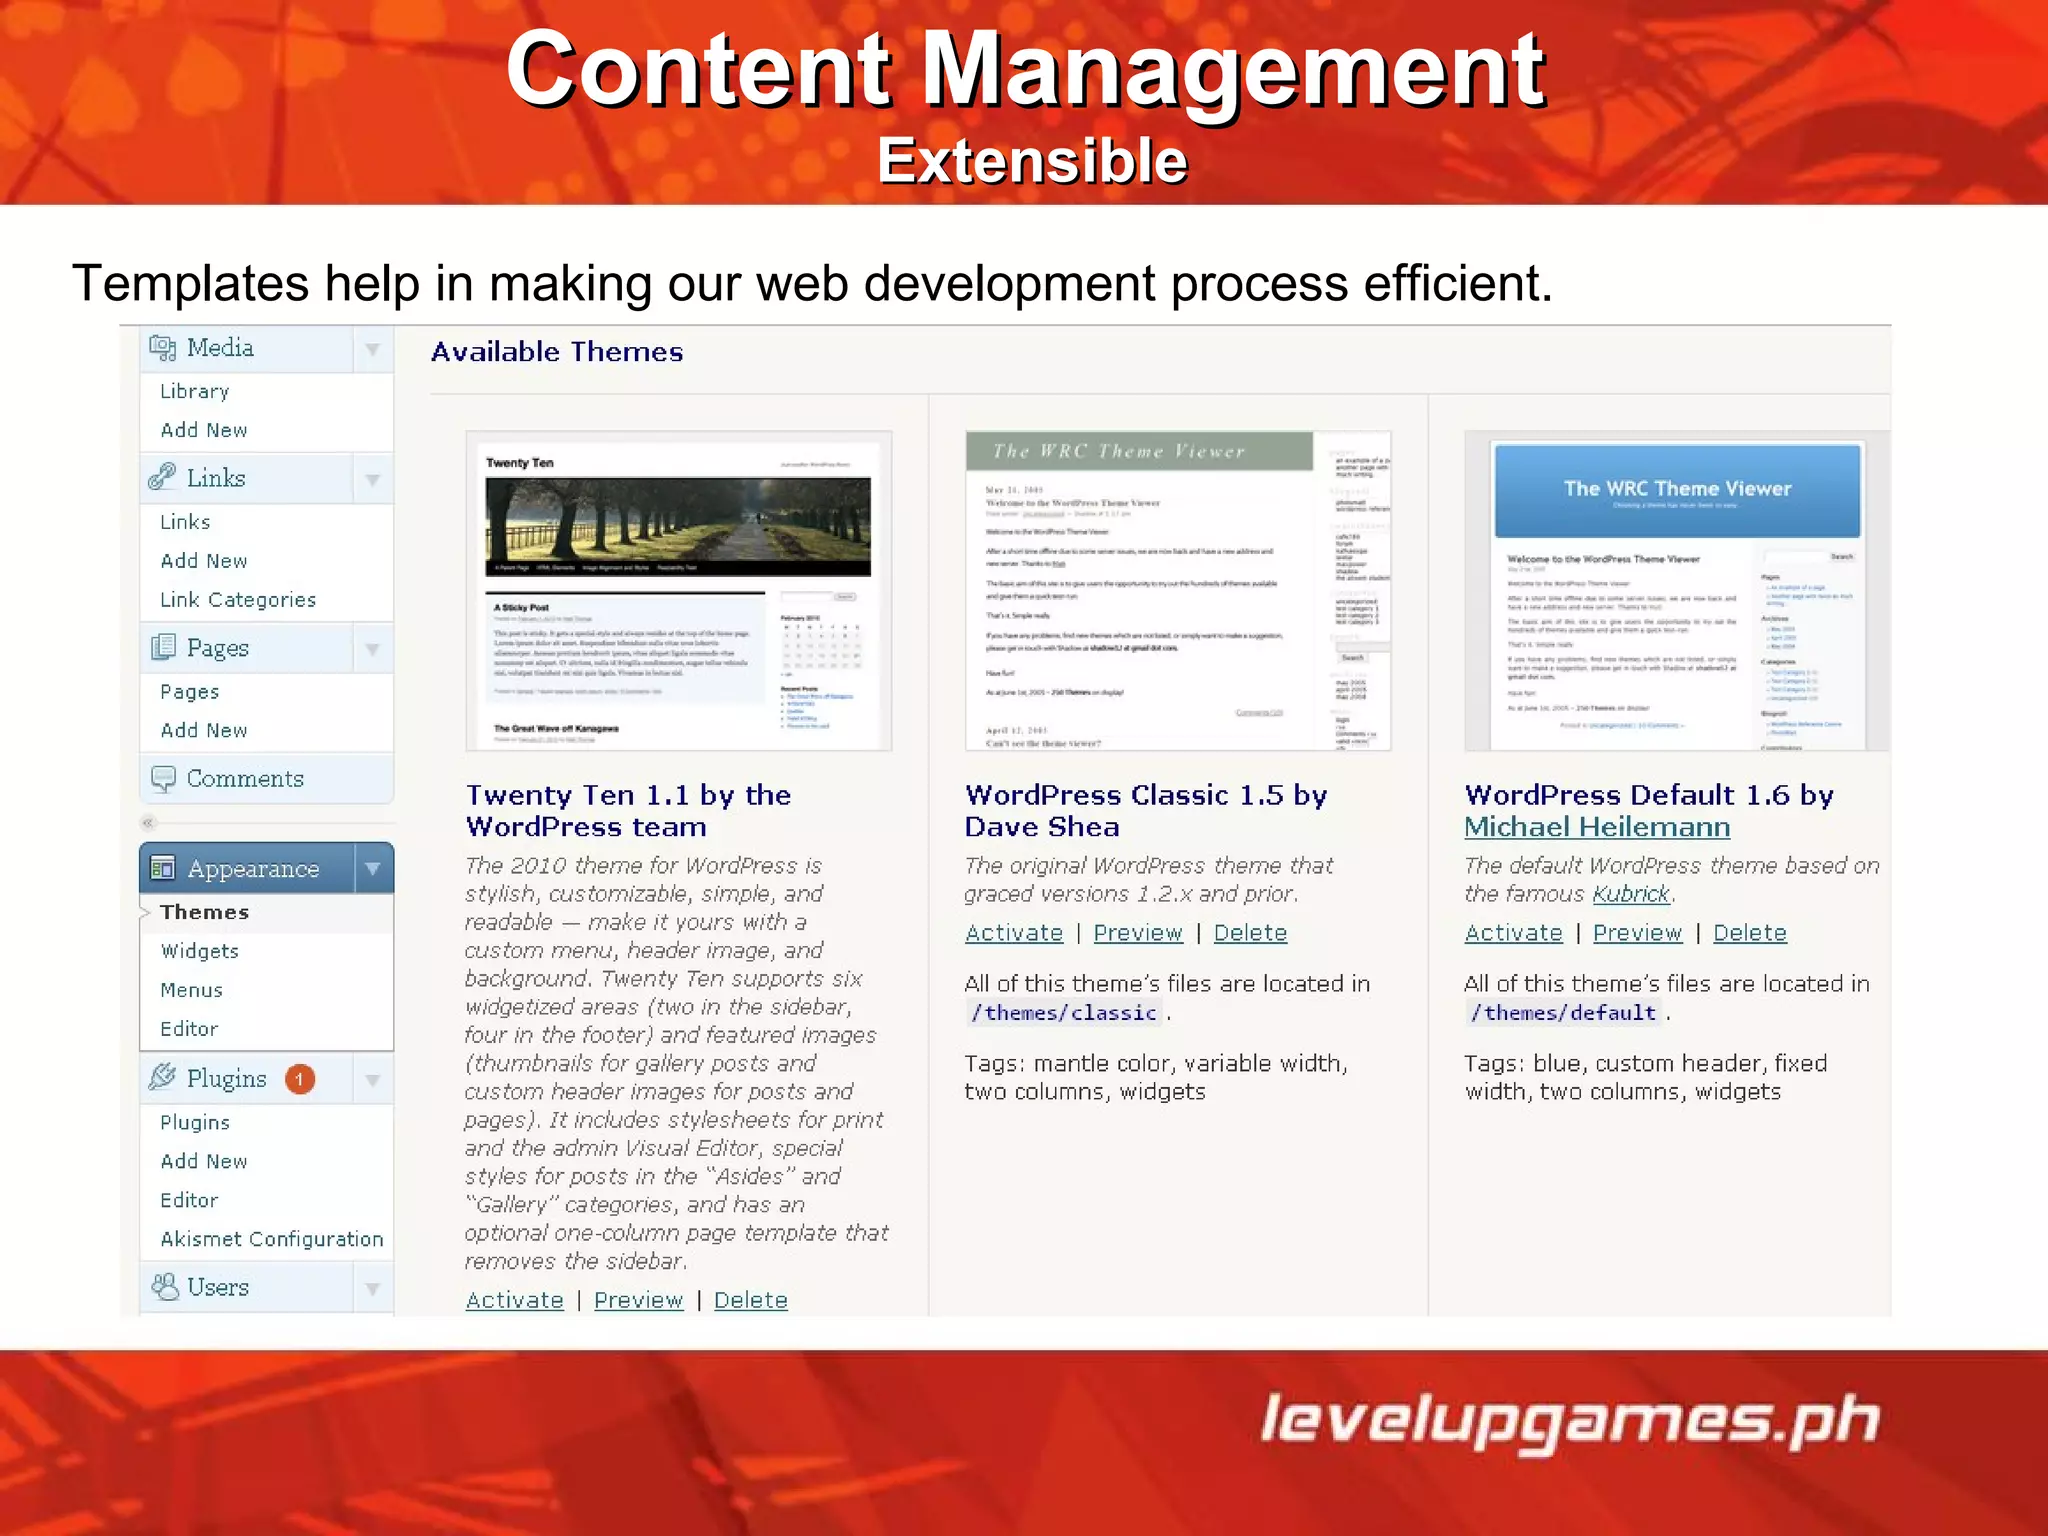Click the /themes/default path text
The image size is (2048, 1536).
tap(1563, 1012)
